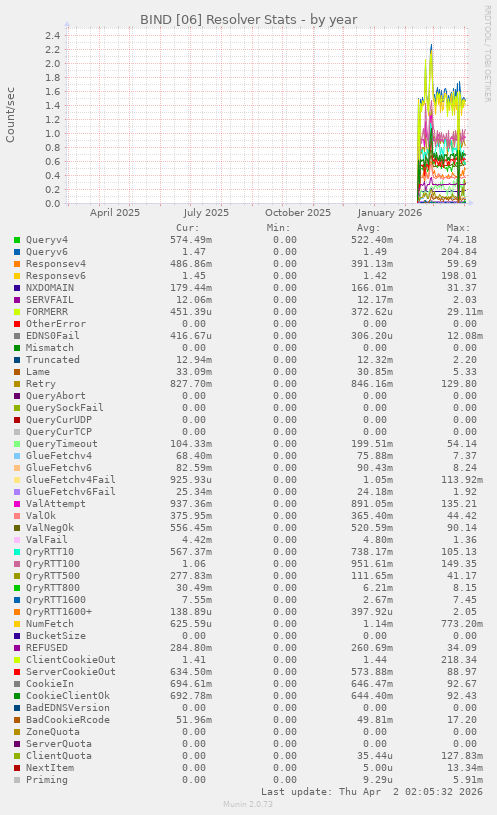Click the Max: column header
This screenshot has height=815, width=497.
pyautogui.click(x=459, y=228)
